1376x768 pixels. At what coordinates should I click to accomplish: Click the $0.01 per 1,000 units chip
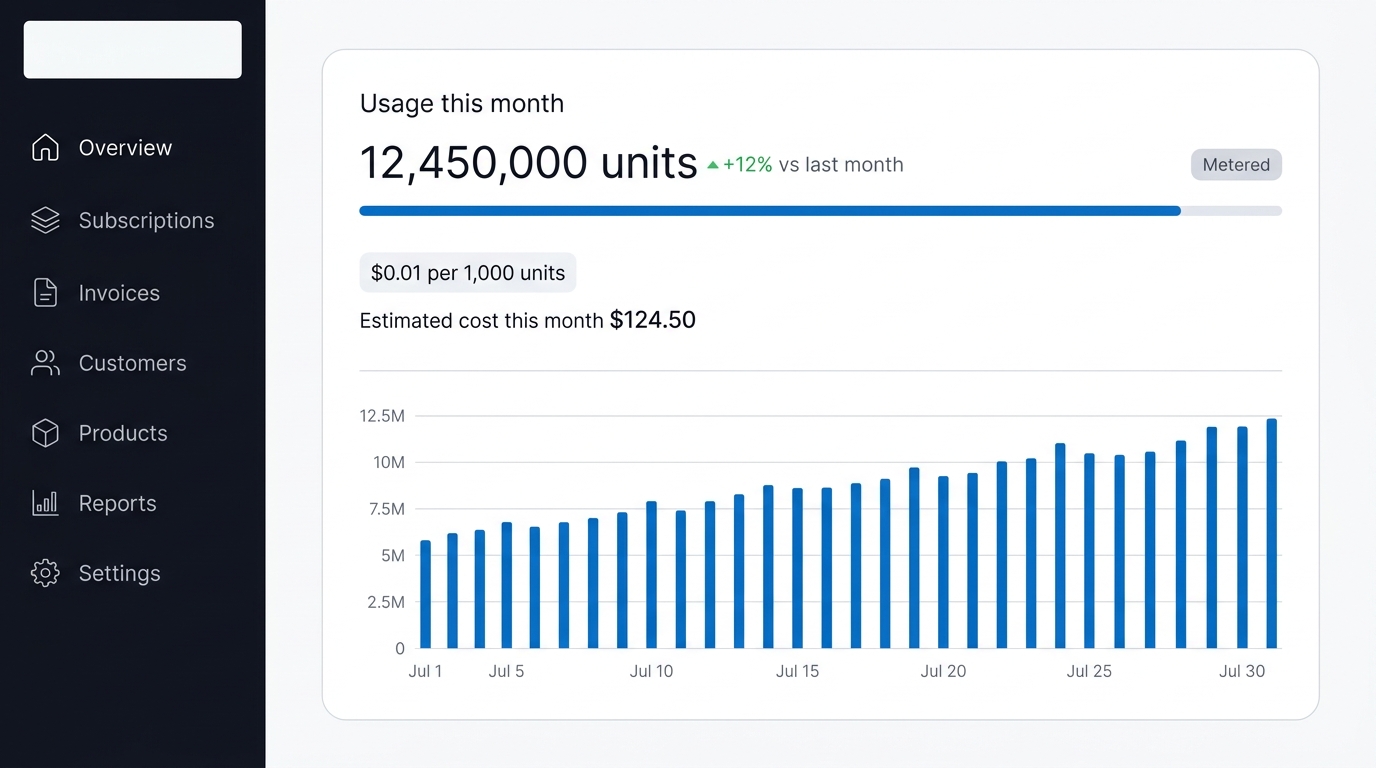(468, 272)
